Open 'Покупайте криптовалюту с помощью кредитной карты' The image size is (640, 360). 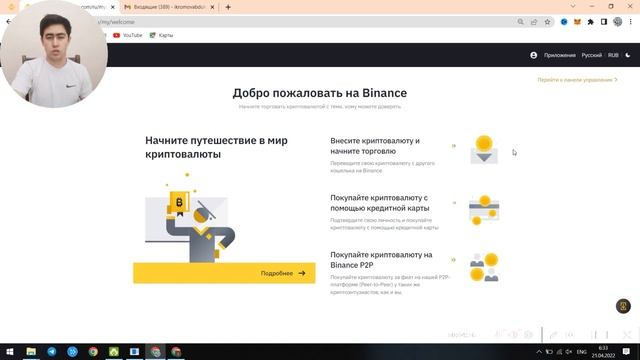click(x=380, y=203)
